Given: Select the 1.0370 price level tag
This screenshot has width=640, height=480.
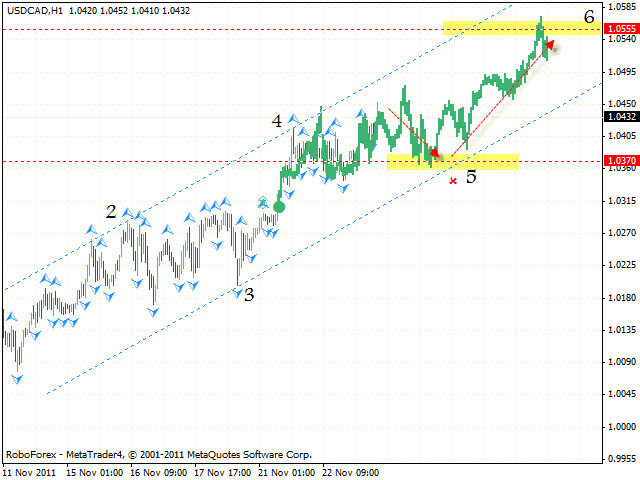Looking at the screenshot, I should pos(621,160).
